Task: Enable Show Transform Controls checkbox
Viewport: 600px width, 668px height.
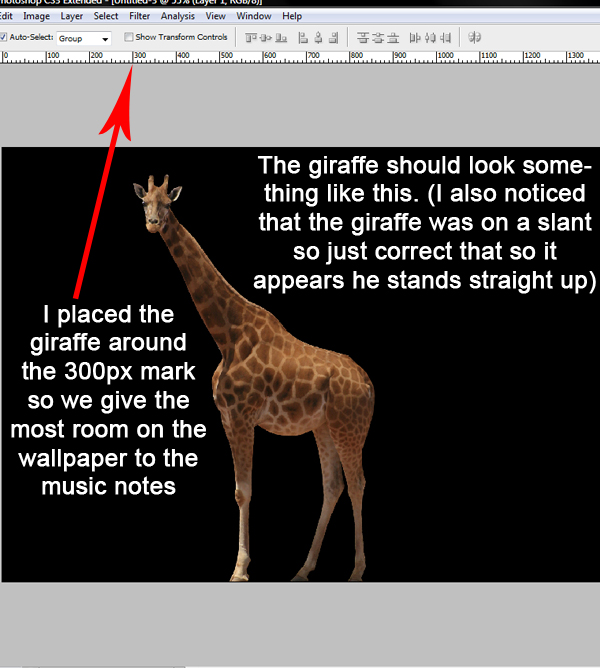Action: 128,37
